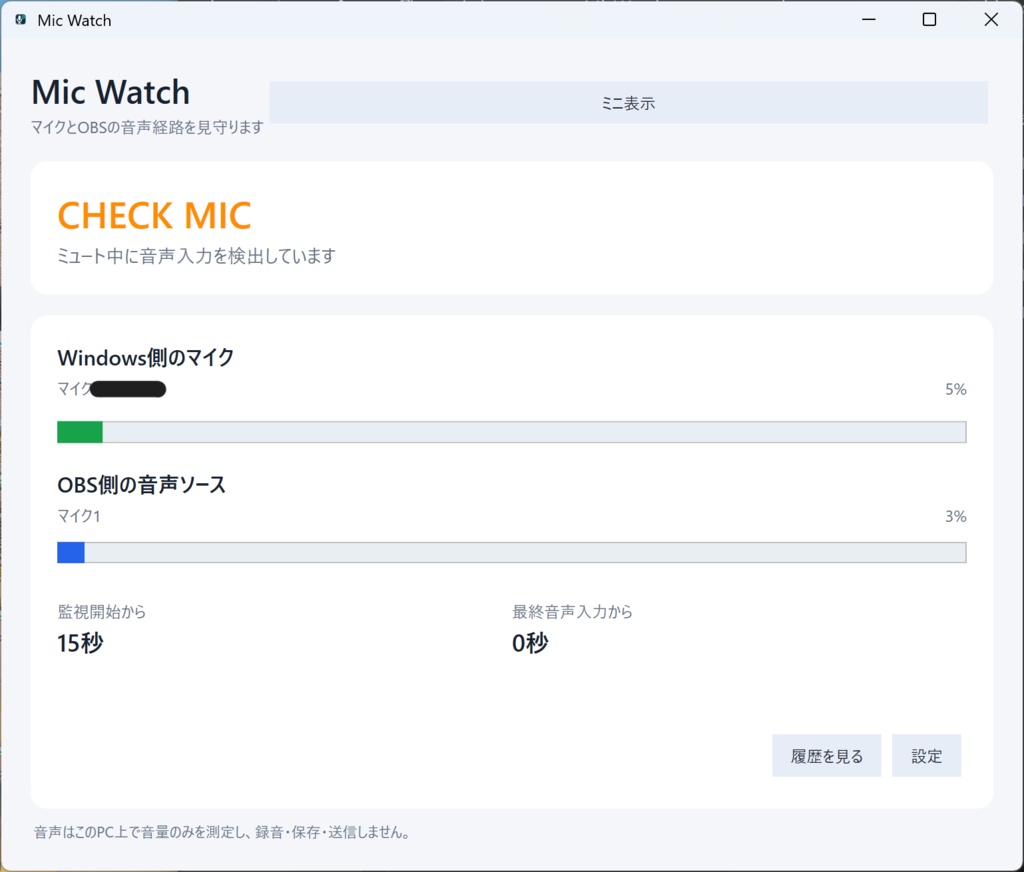Click the マイクとOBSの音声経路を見守ります subtitle
The height and width of the screenshot is (872, 1024).
[148, 127]
